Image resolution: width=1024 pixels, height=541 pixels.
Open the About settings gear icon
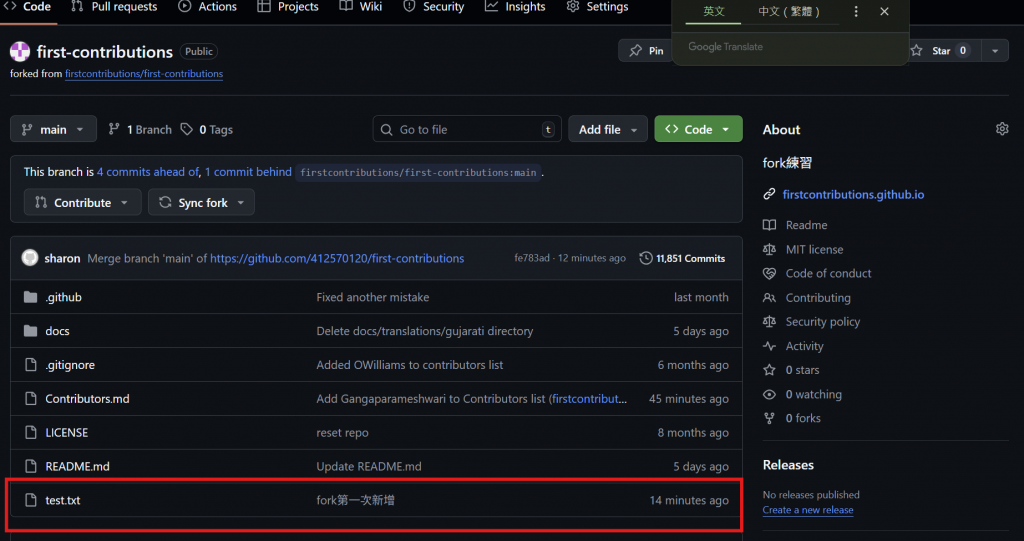[1002, 129]
